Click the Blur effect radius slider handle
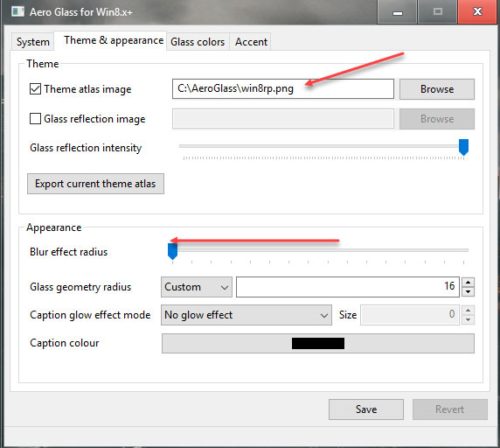500x448 pixels. [x=172, y=251]
